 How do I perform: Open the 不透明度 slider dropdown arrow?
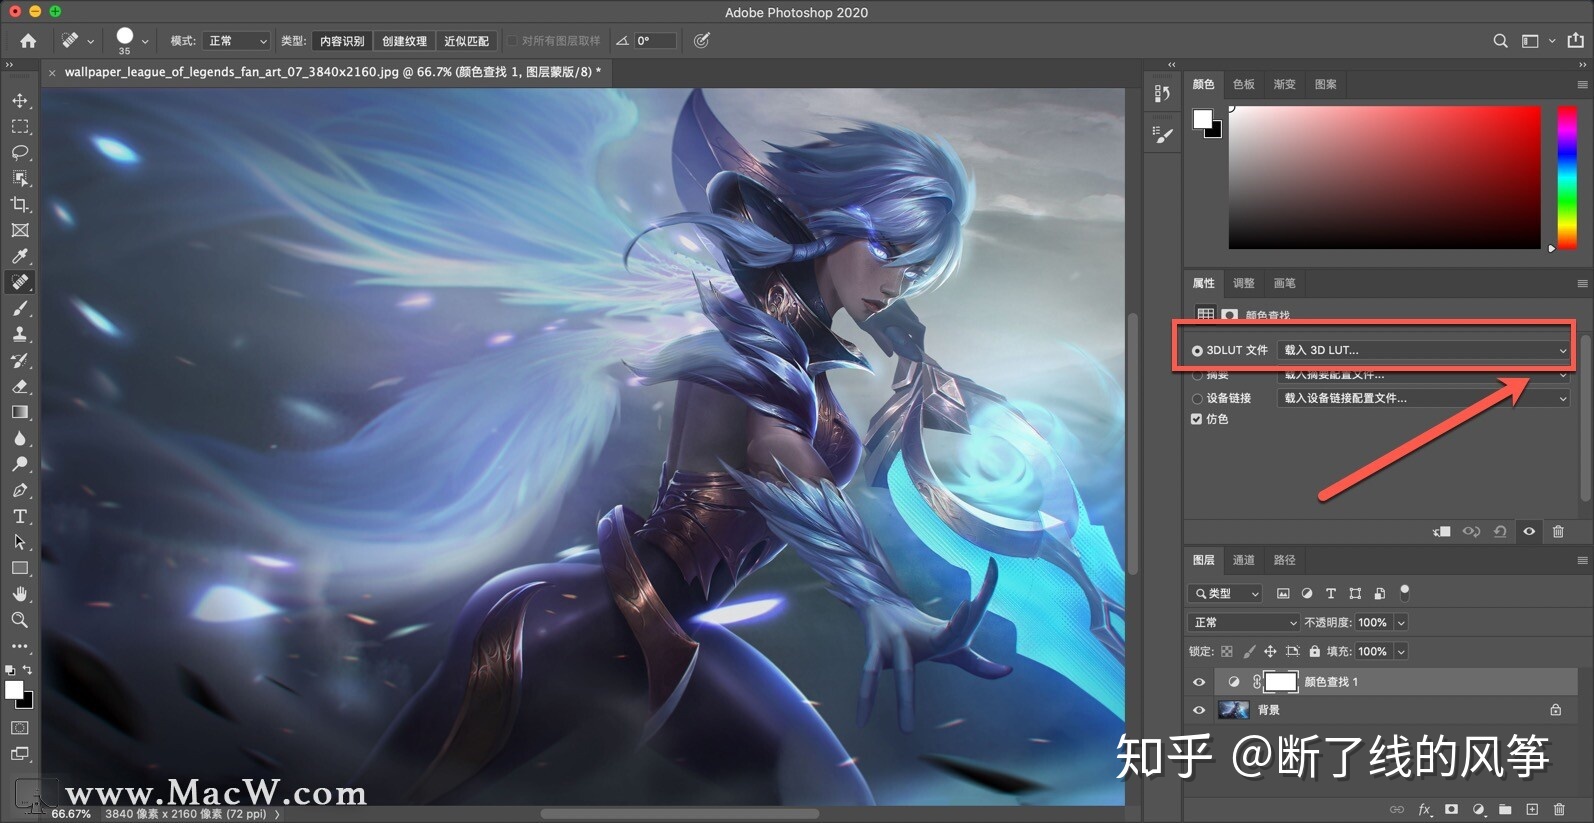coord(1401,623)
